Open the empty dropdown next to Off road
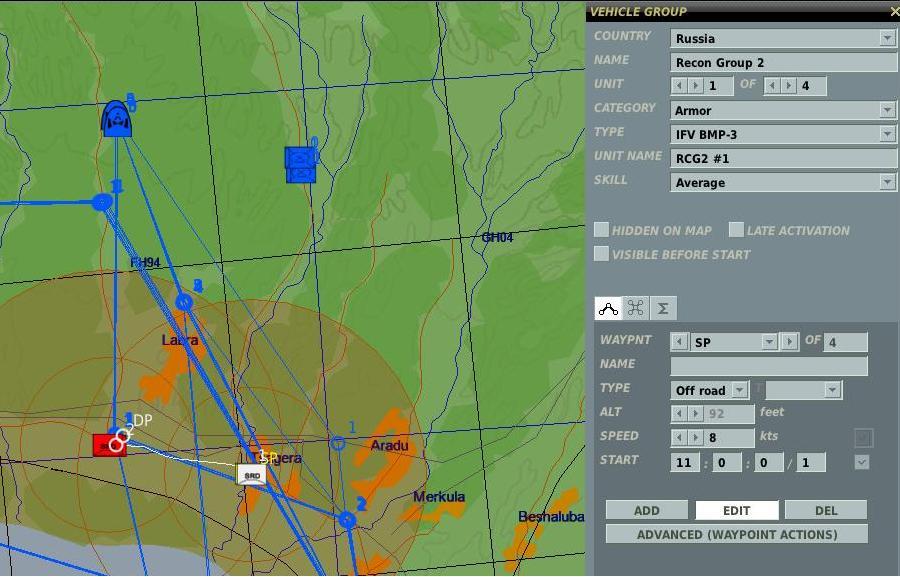 point(804,390)
